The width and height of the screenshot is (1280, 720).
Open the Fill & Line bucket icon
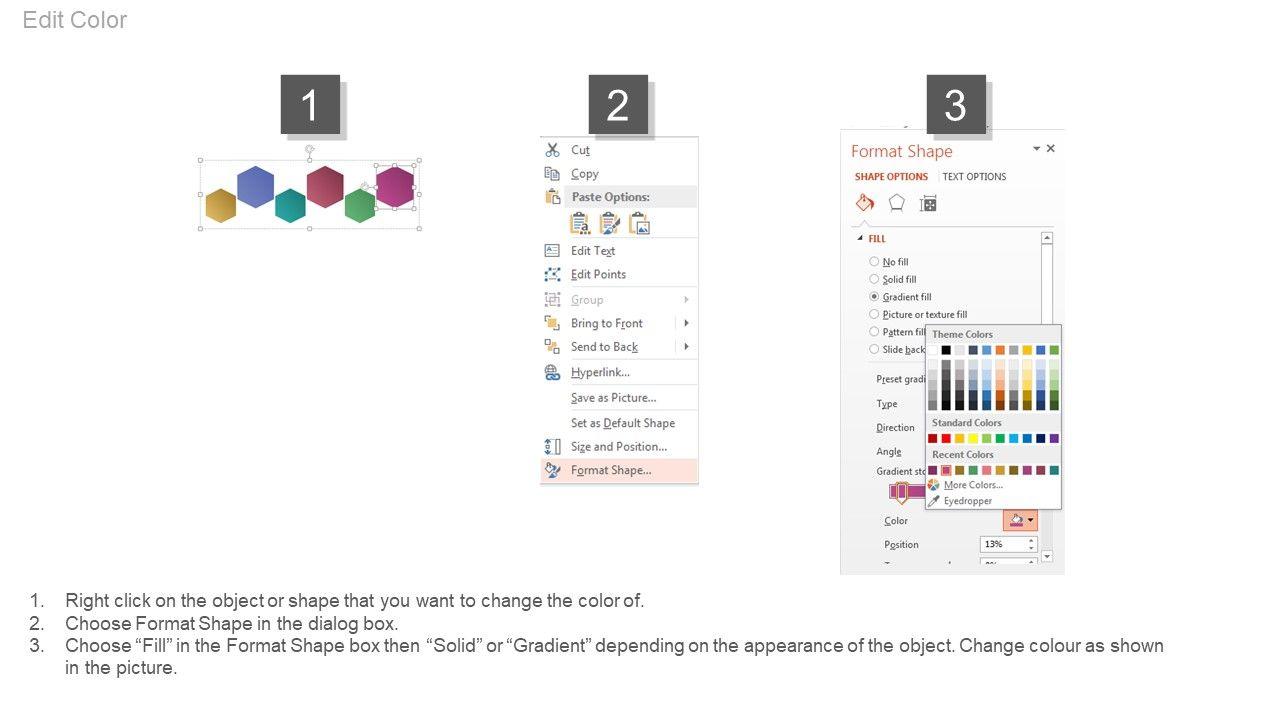click(865, 203)
